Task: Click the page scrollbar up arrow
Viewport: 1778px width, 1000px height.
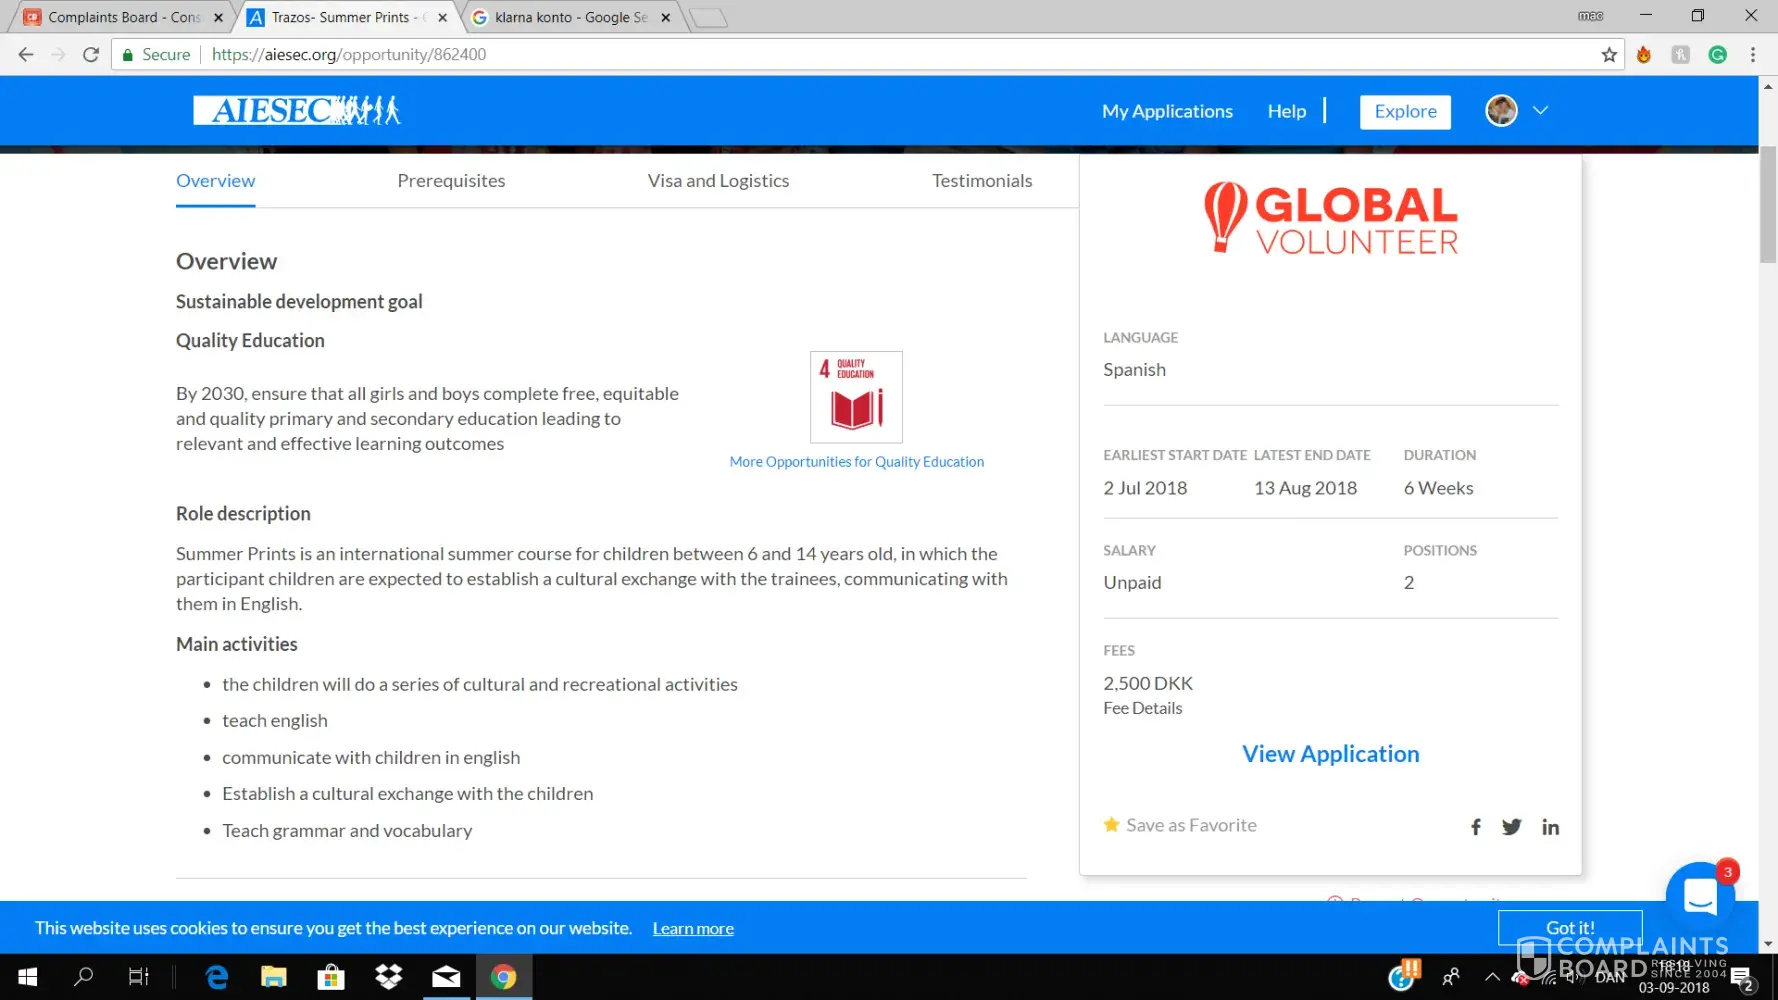Action: (1768, 87)
